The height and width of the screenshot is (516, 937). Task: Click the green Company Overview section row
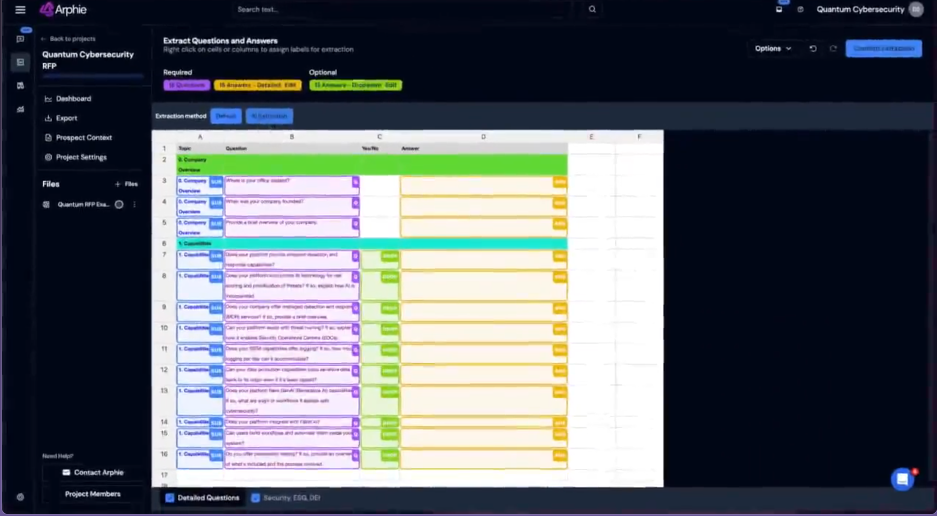point(372,164)
